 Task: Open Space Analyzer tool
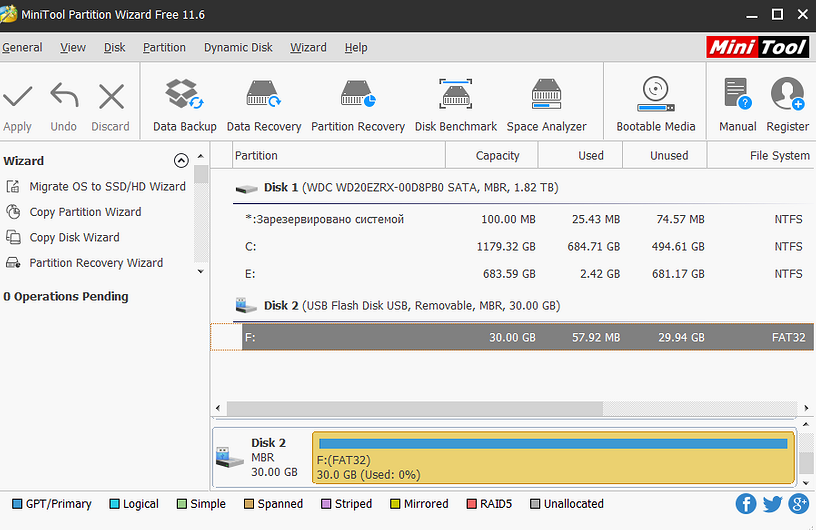(x=546, y=96)
